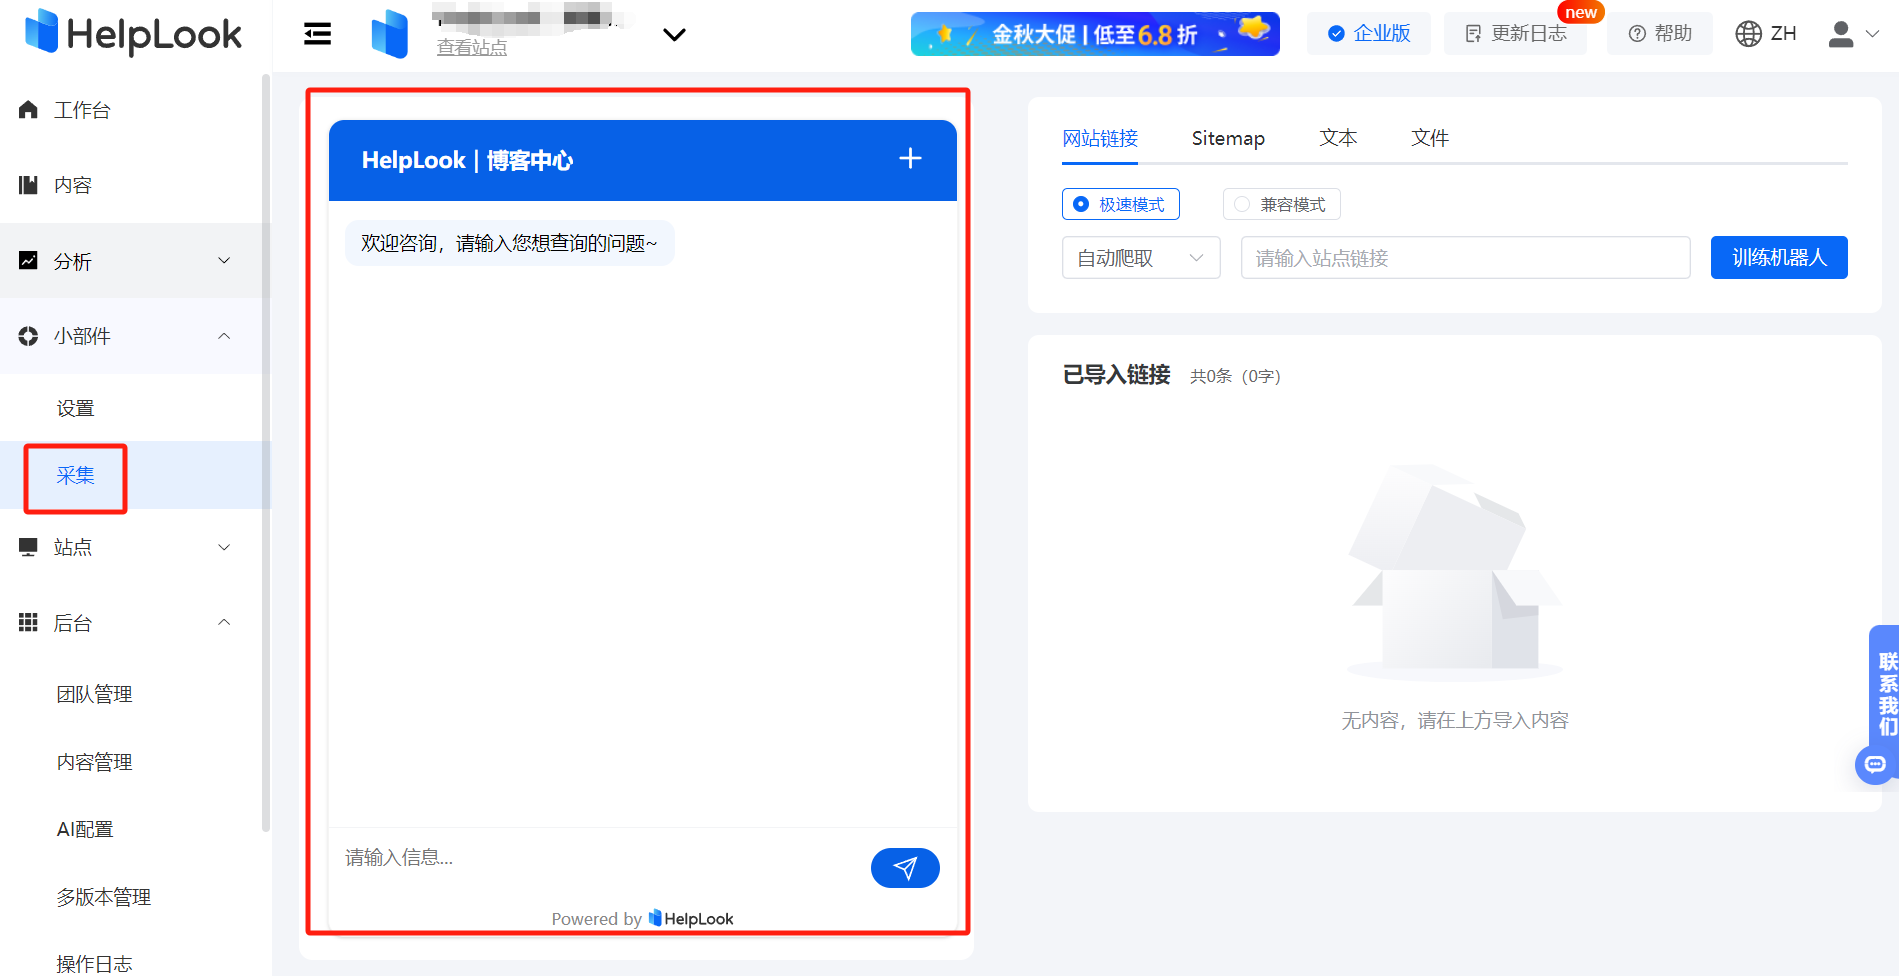
Task: Switch to 网站链接 tab
Action: coord(1100,138)
